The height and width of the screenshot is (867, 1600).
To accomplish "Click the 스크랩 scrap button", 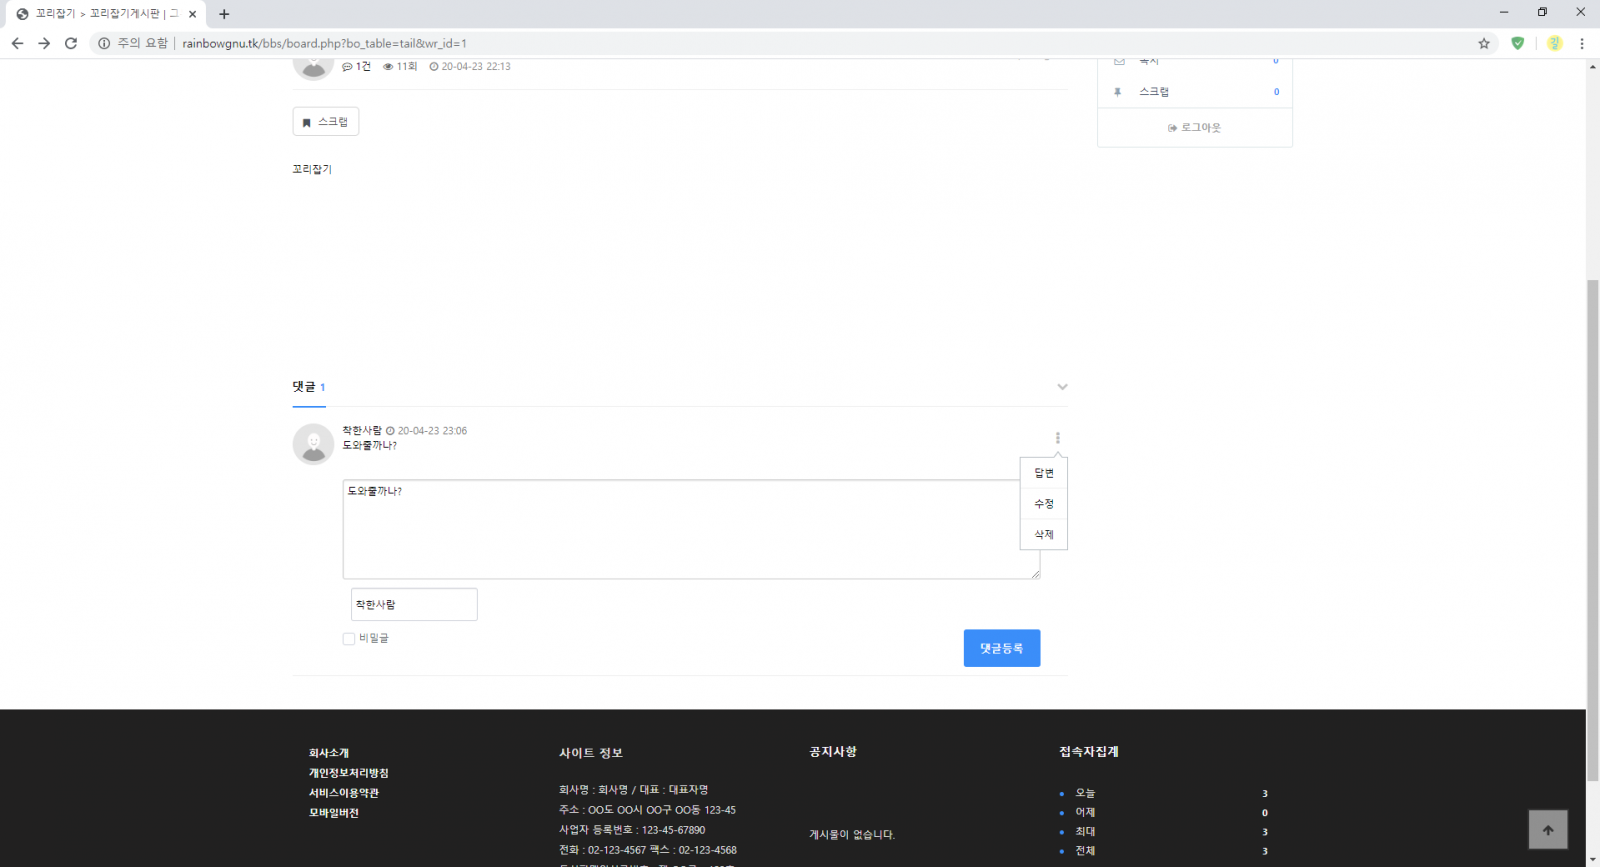I will [325, 122].
